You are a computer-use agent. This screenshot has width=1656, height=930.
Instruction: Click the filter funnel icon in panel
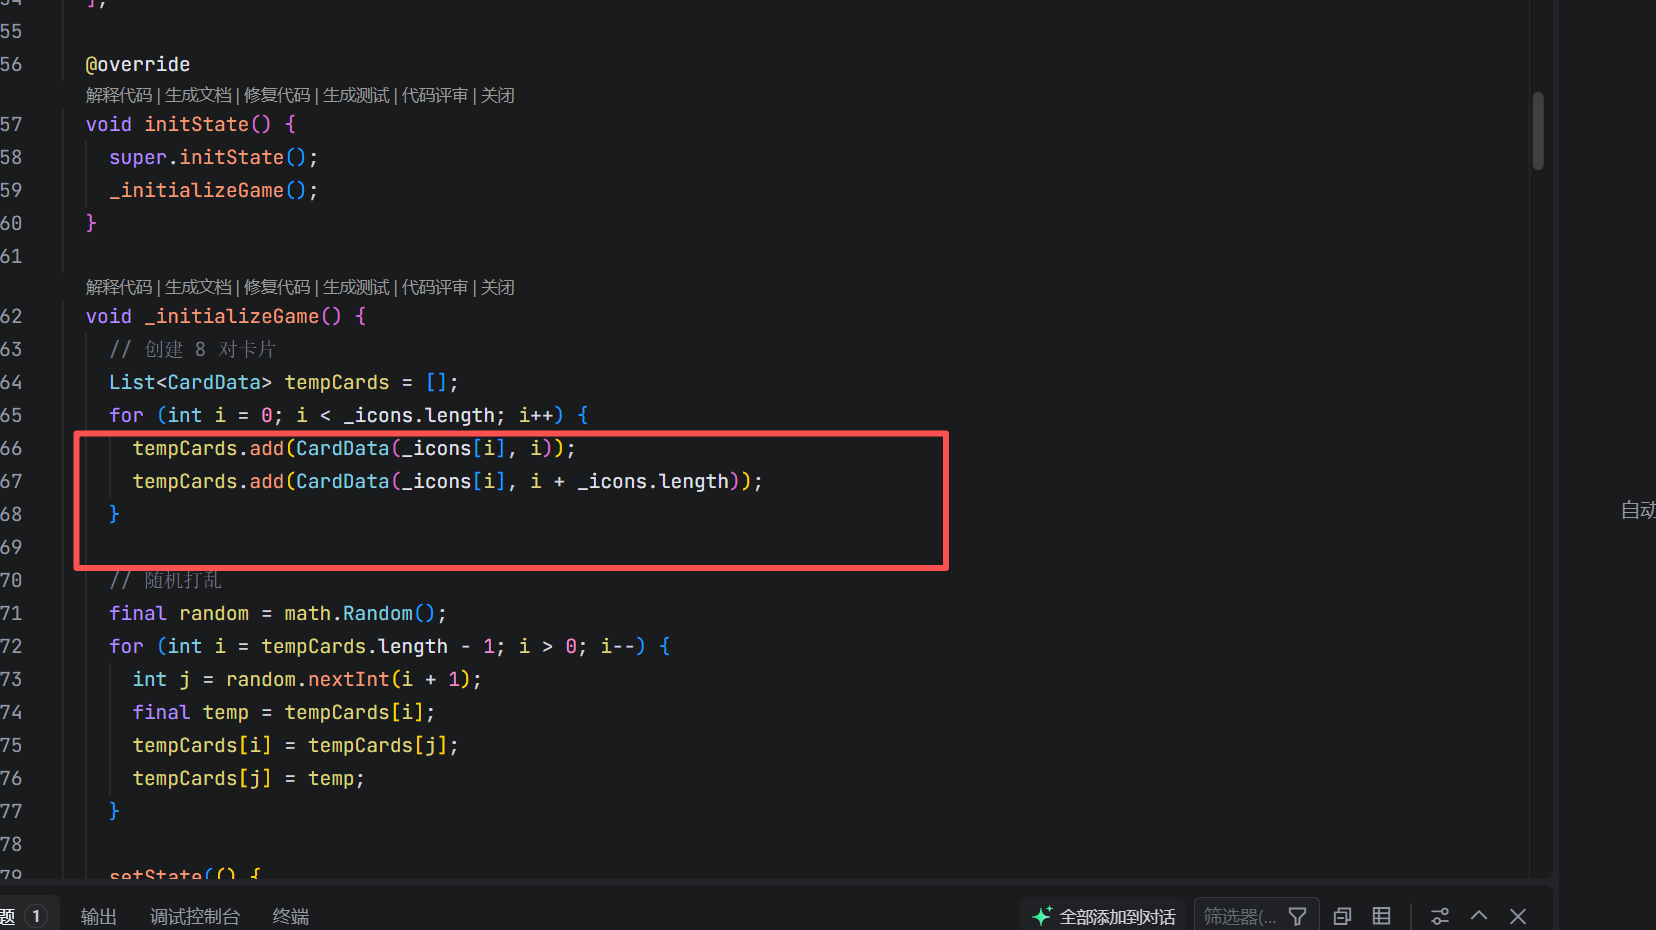(1297, 916)
